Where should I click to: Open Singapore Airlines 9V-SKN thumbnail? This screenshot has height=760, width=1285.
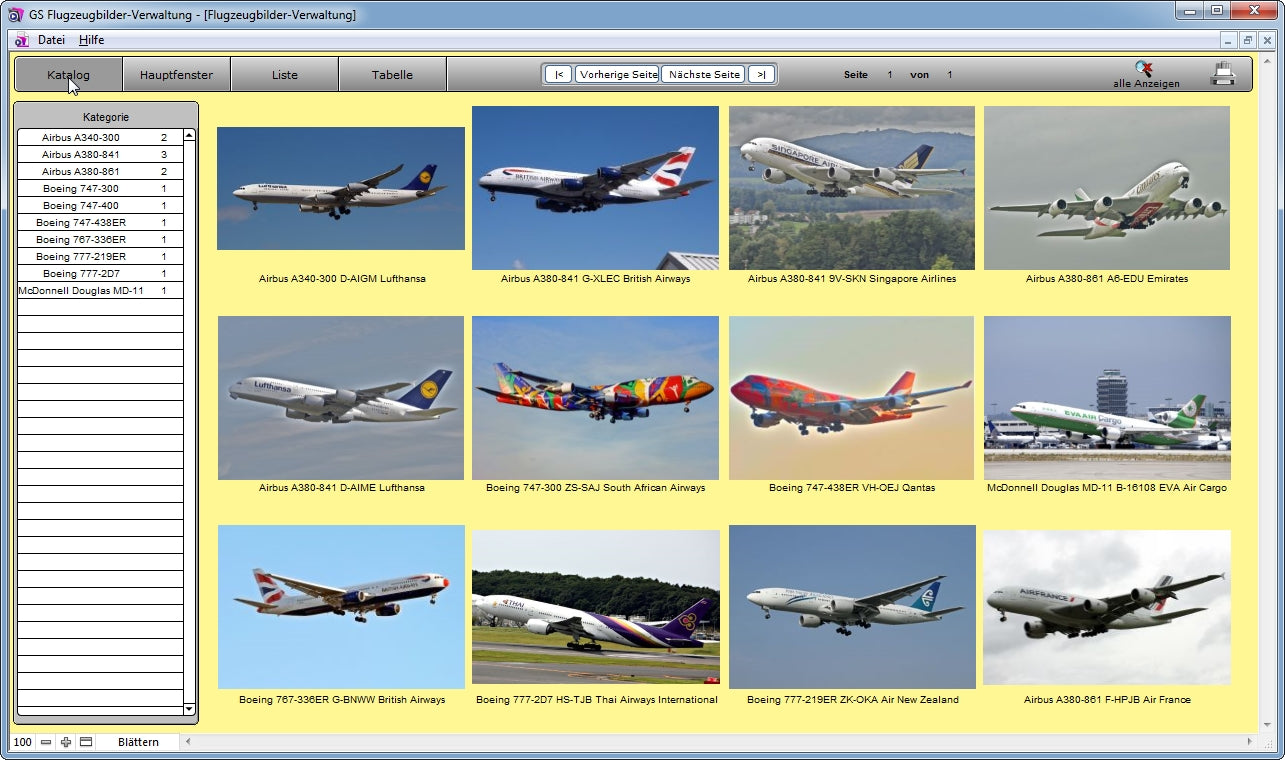tap(852, 188)
